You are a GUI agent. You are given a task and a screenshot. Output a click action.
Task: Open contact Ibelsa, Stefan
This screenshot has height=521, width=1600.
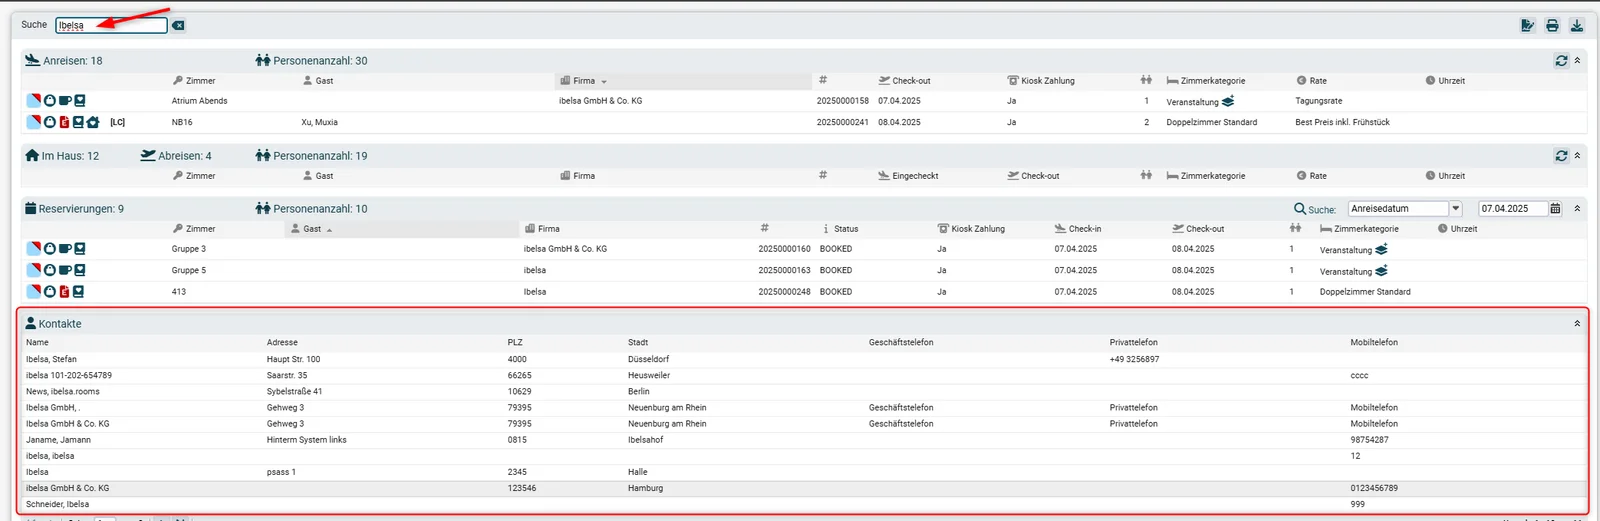point(51,359)
